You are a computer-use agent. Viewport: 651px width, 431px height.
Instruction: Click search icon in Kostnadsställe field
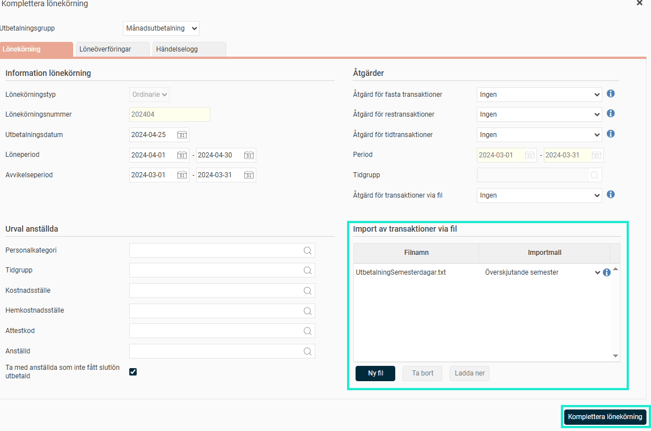308,291
